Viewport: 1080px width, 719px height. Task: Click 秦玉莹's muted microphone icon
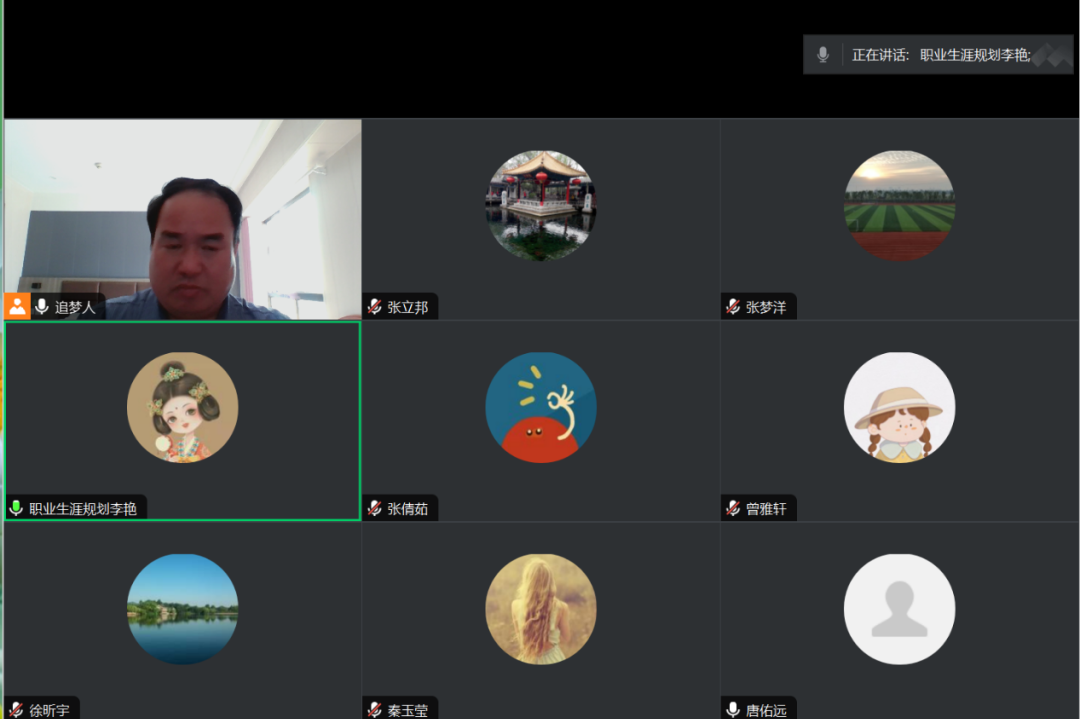point(375,710)
